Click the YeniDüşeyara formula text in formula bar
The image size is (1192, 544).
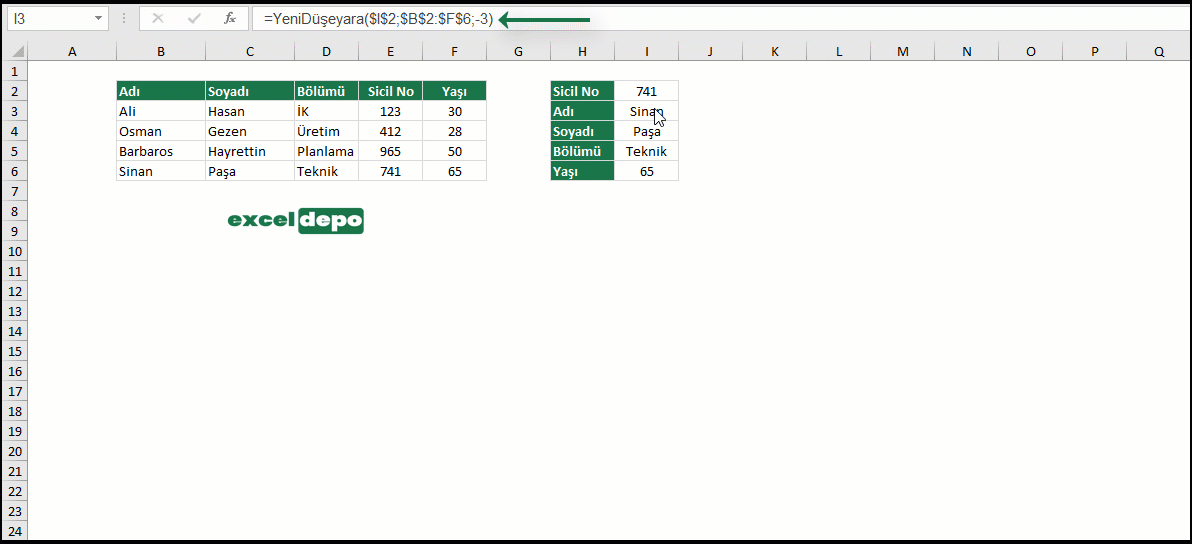pyautogui.click(x=379, y=20)
